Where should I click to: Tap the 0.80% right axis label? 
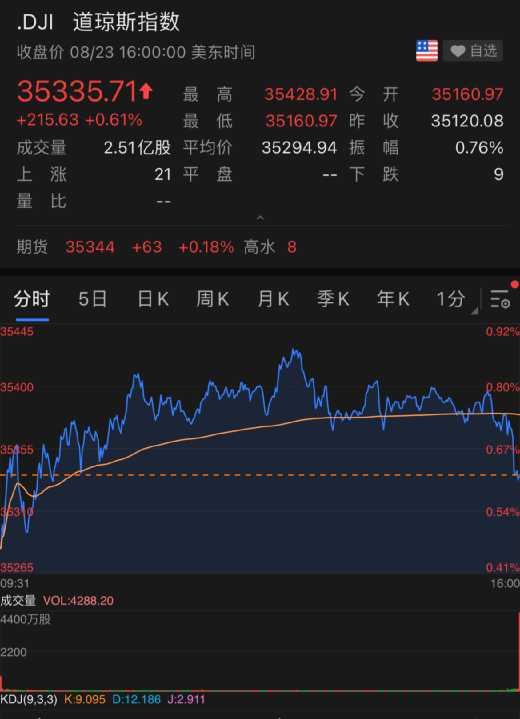click(x=503, y=387)
